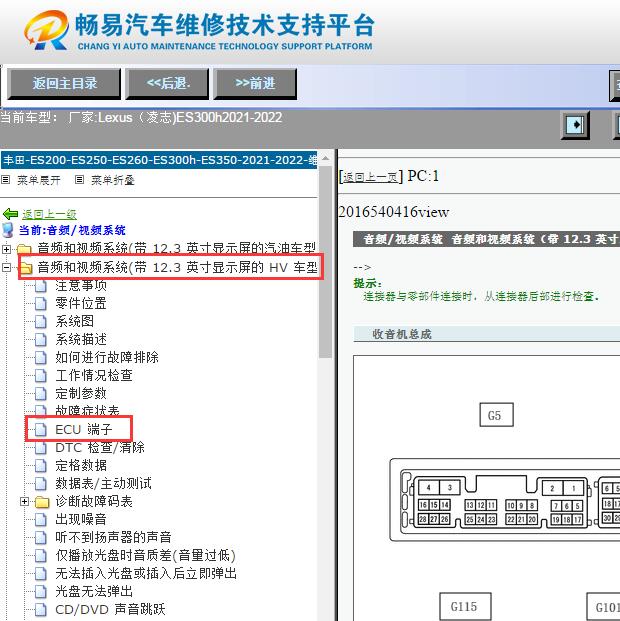Click document icon beside 定格数据

click(40, 465)
